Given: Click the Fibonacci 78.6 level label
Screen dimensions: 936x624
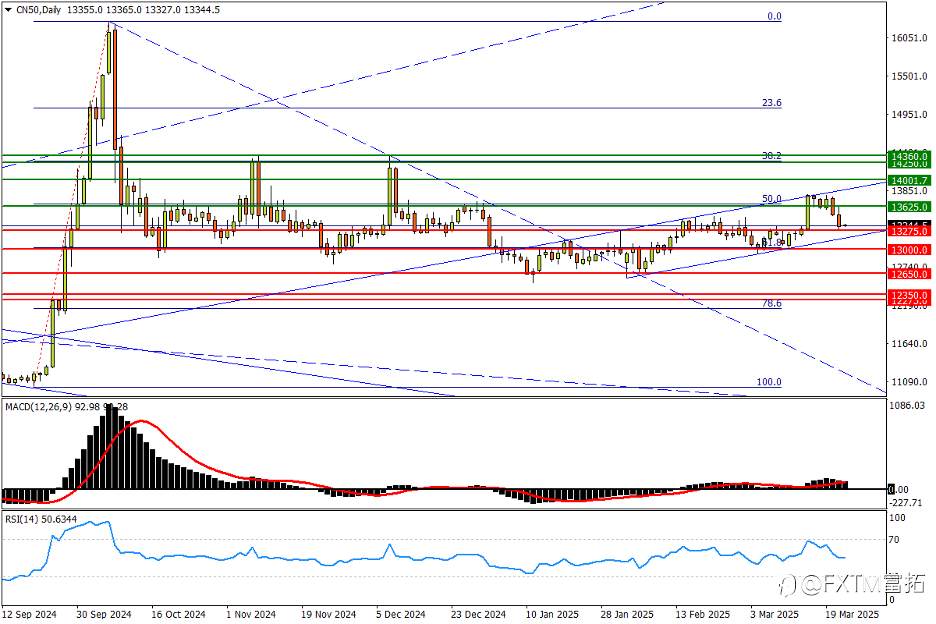Looking at the screenshot, I should click(772, 303).
